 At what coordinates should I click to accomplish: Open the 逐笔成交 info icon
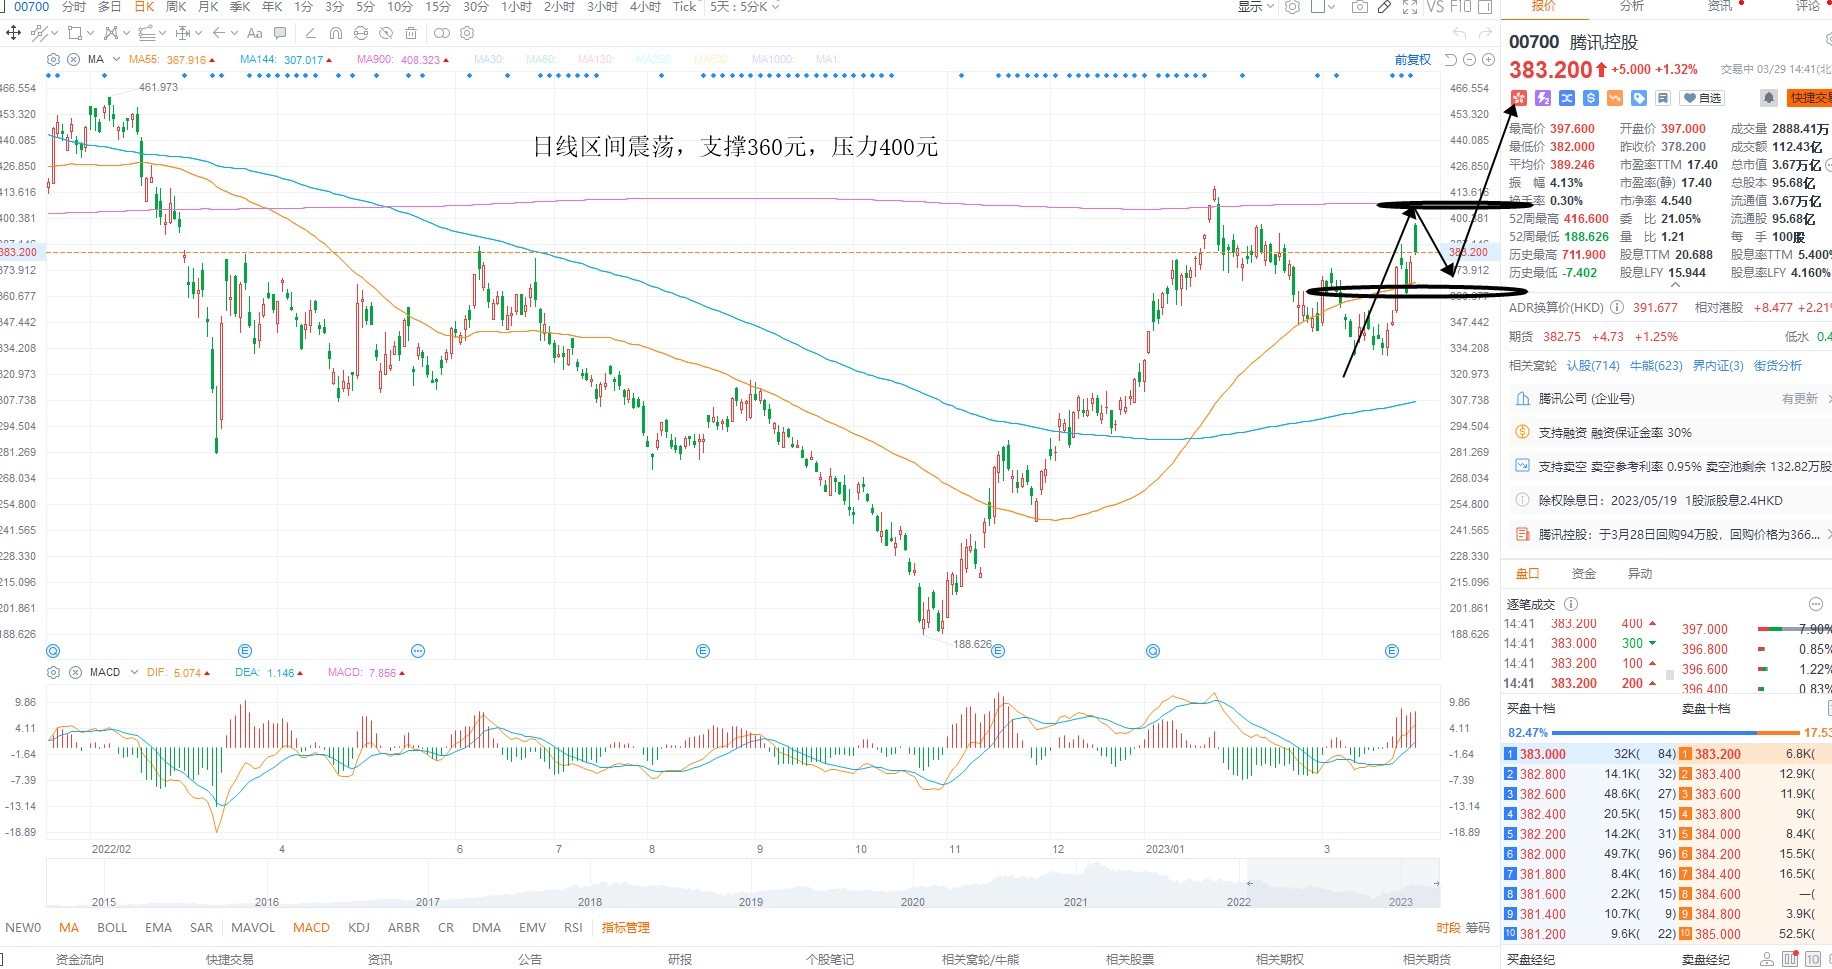[1571, 604]
